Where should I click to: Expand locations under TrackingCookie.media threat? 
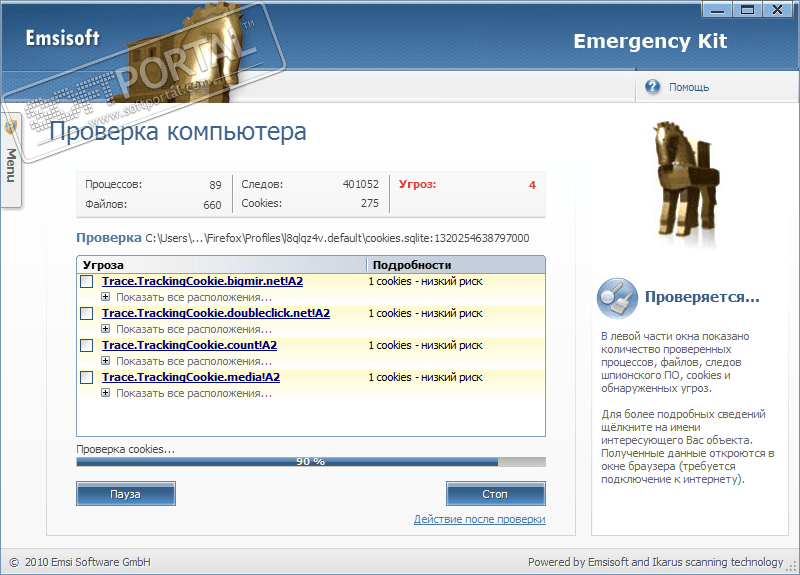click(x=105, y=393)
